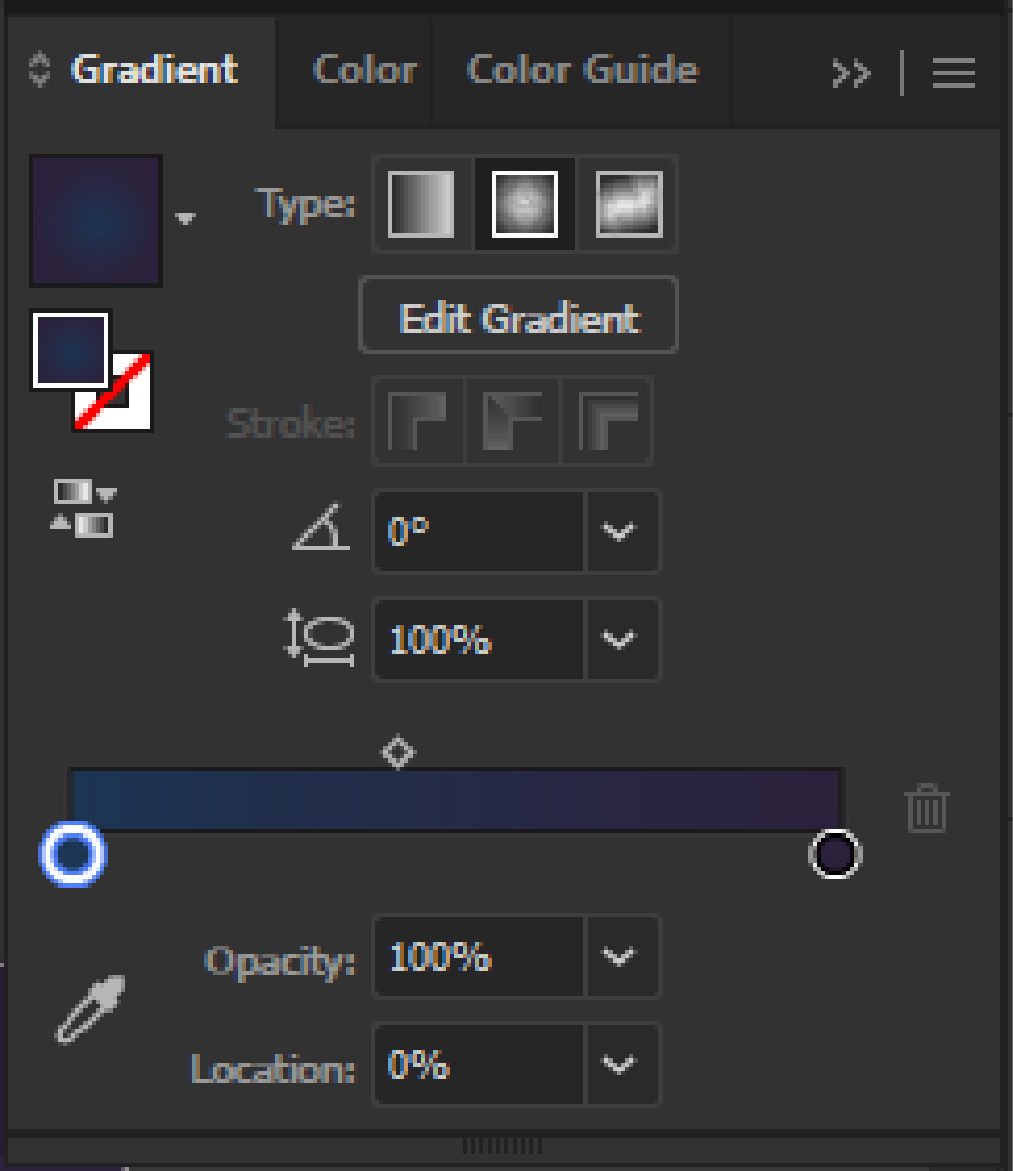This screenshot has height=1171, width=1013.
Task: Select the left blue gradient stop
Action: point(73,855)
